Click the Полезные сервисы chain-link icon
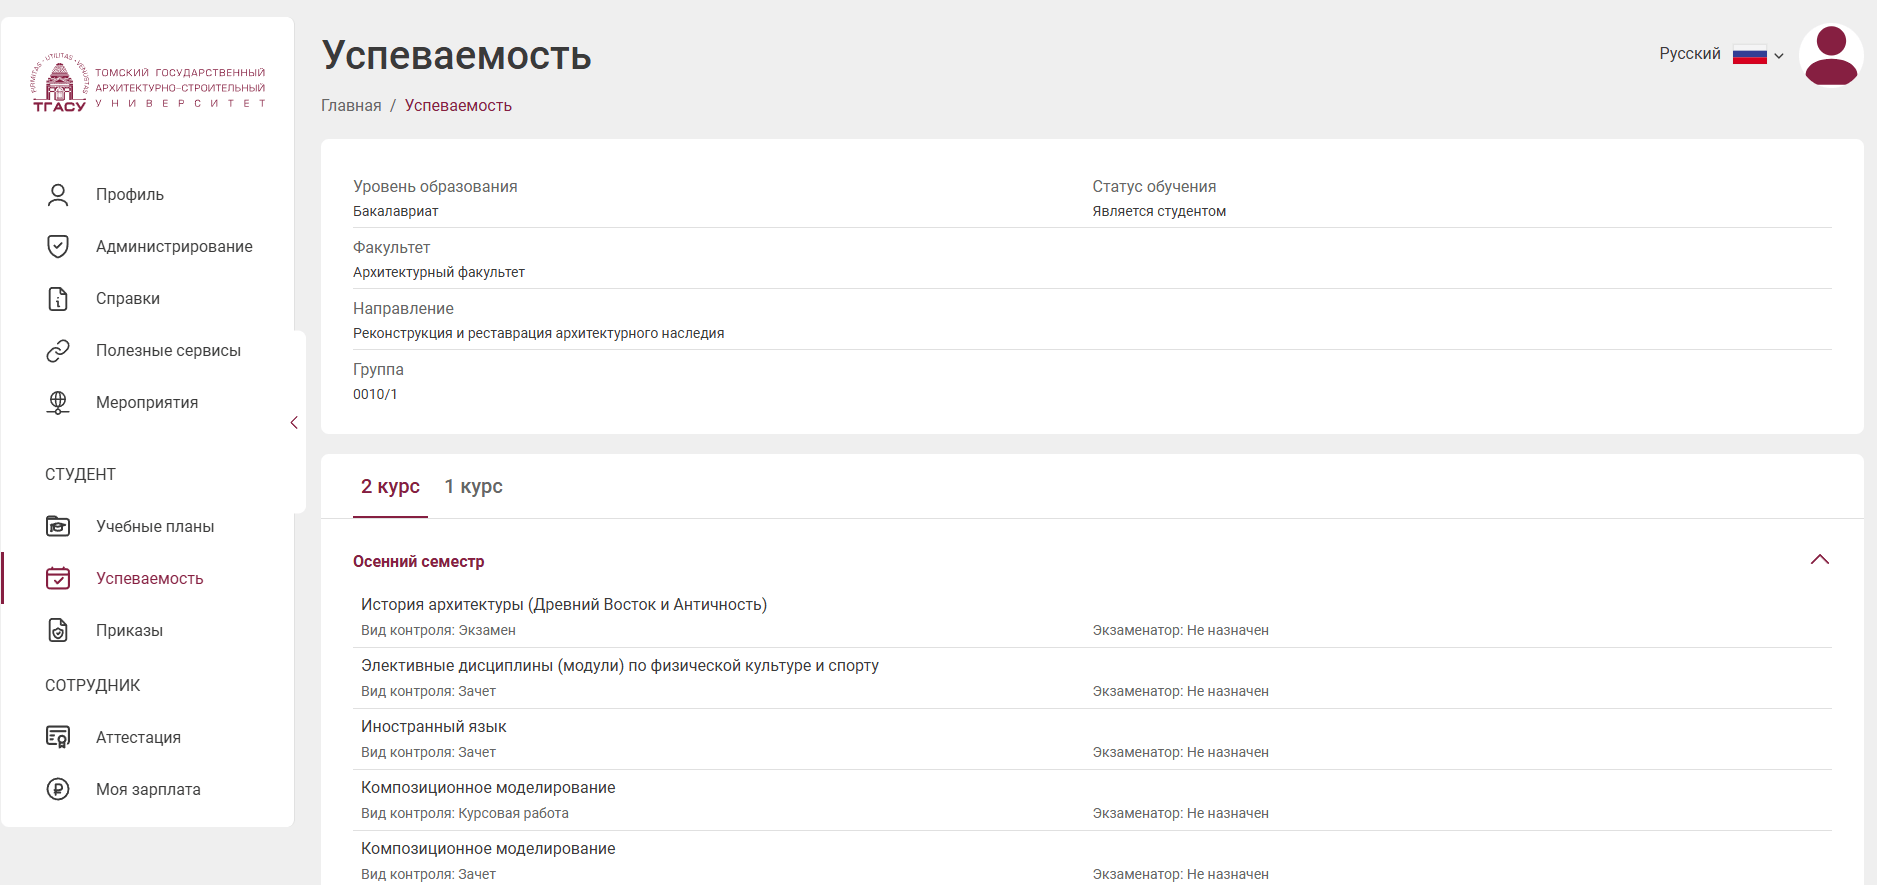1877x885 pixels. [58, 351]
